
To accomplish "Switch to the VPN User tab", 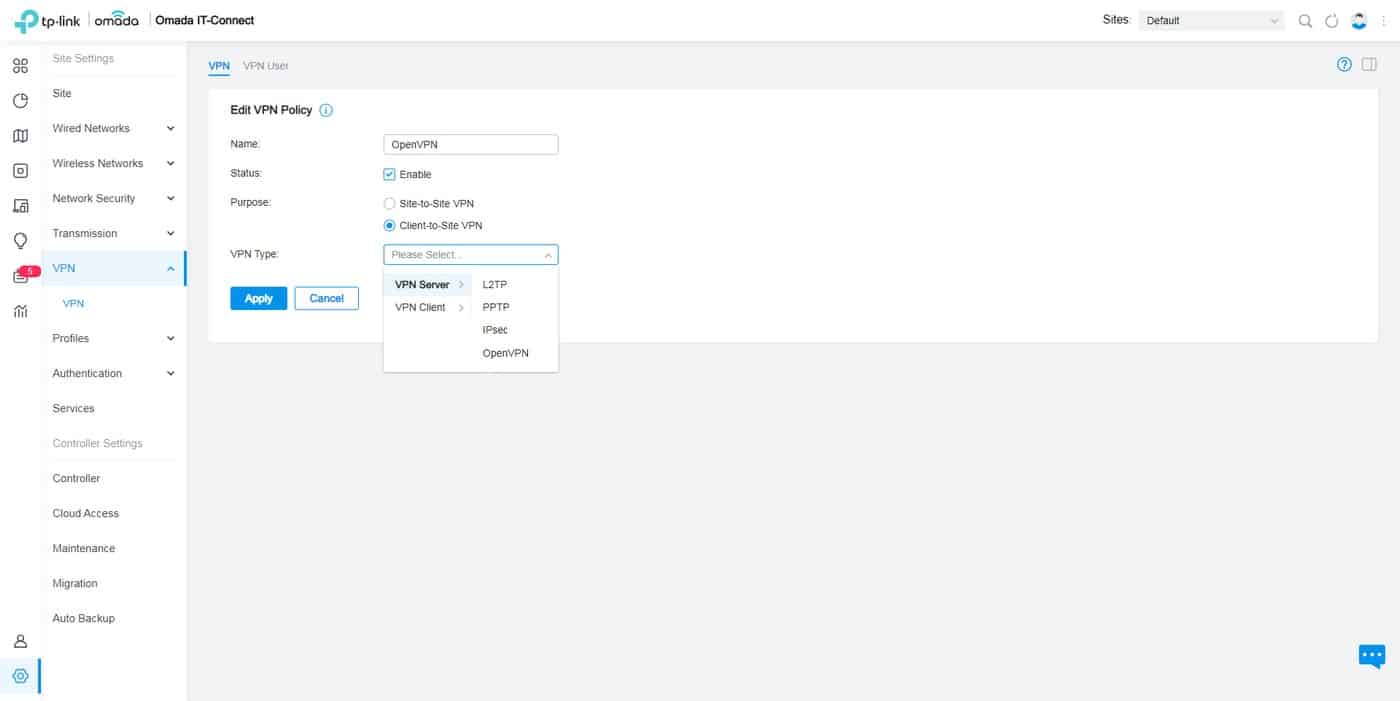I will pos(266,66).
